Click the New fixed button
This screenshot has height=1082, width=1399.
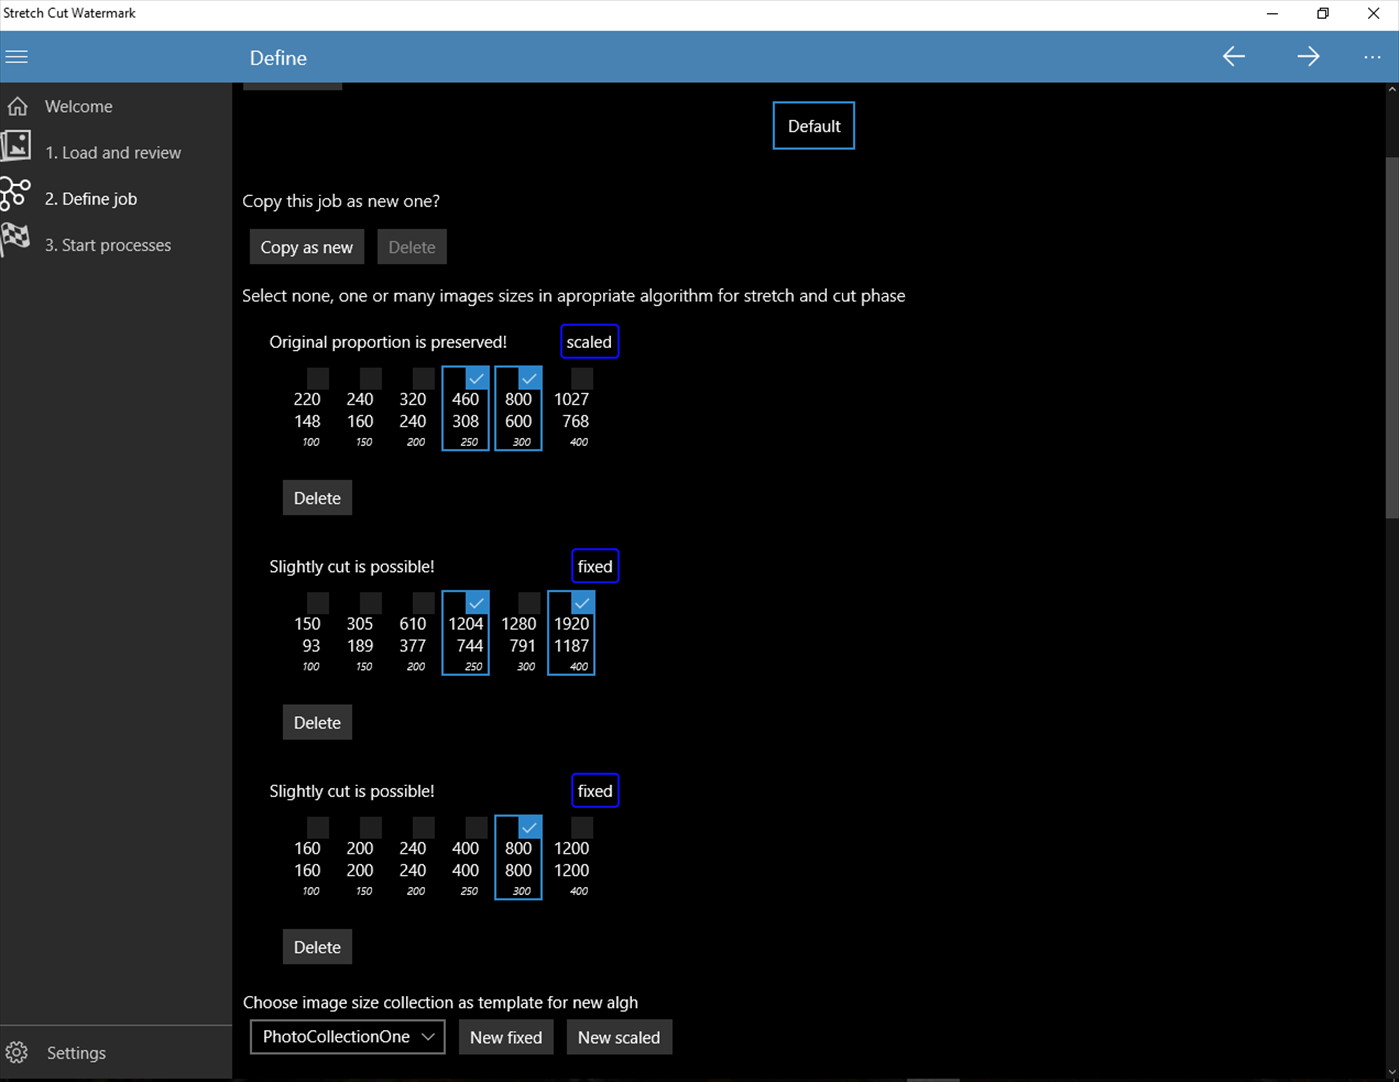pos(506,1037)
